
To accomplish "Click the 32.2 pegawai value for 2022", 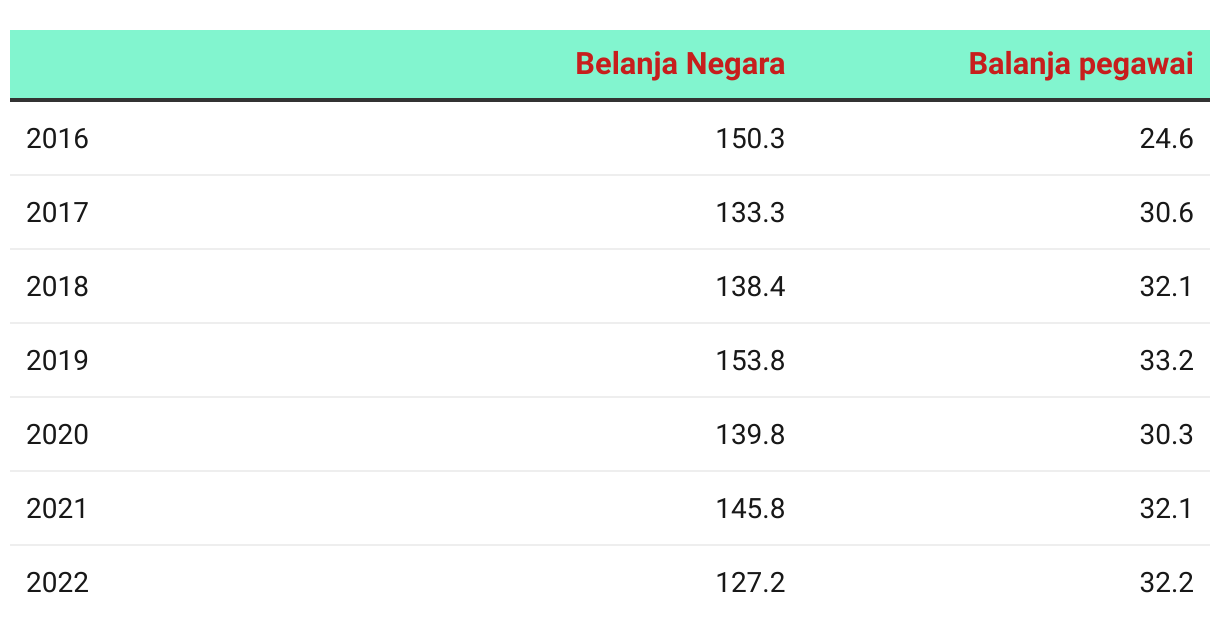I will coord(1167,583).
